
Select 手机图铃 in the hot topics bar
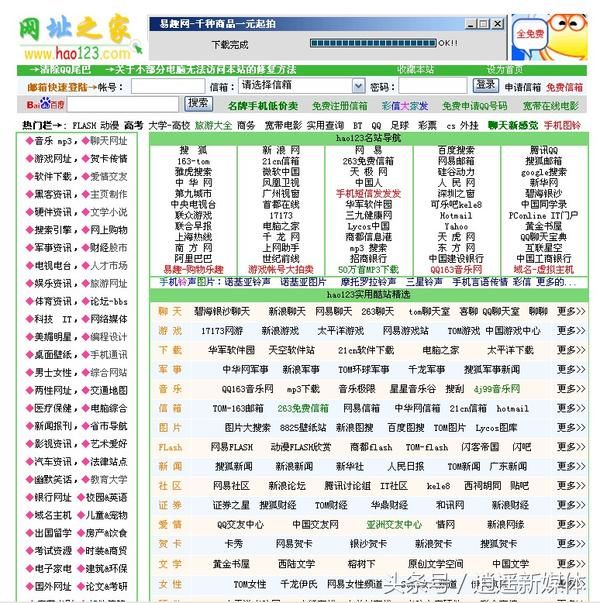562,125
